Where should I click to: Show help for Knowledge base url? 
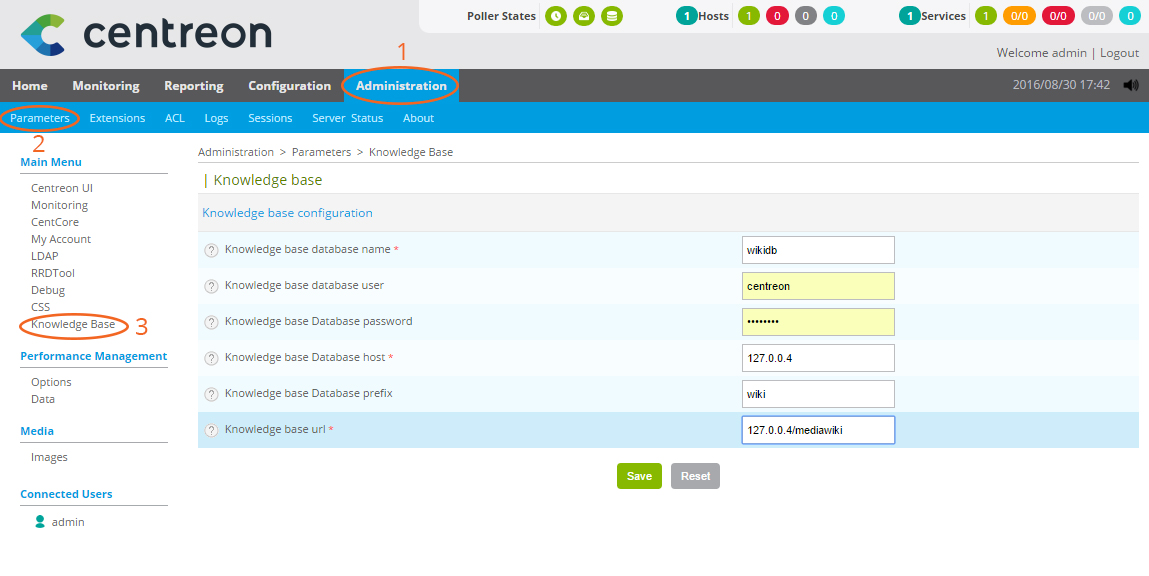(211, 430)
